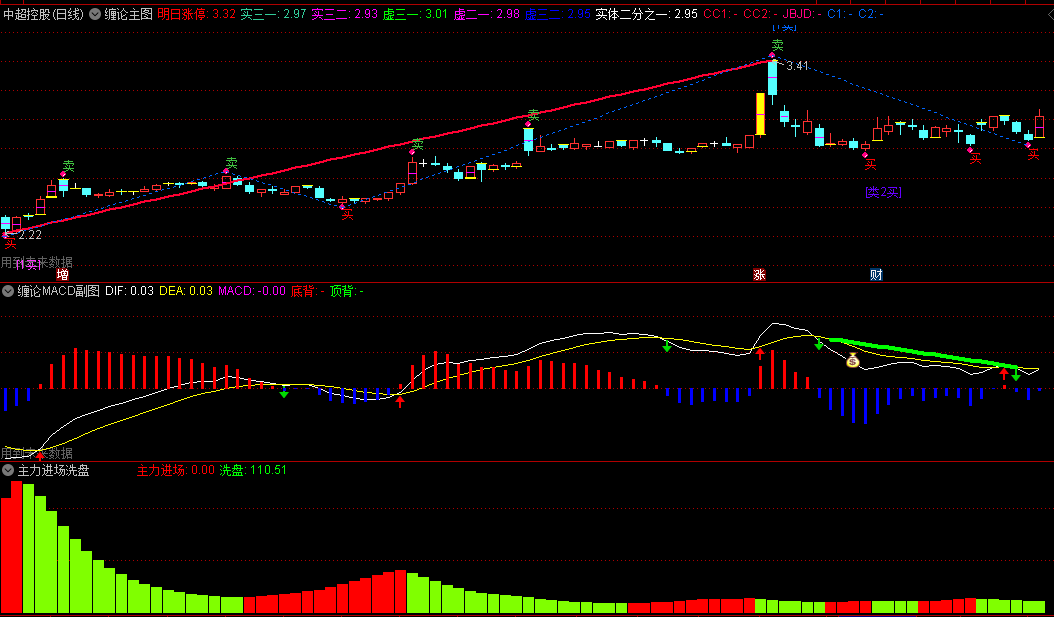
Task: Select the tall yellow candlestick
Action: click(760, 114)
